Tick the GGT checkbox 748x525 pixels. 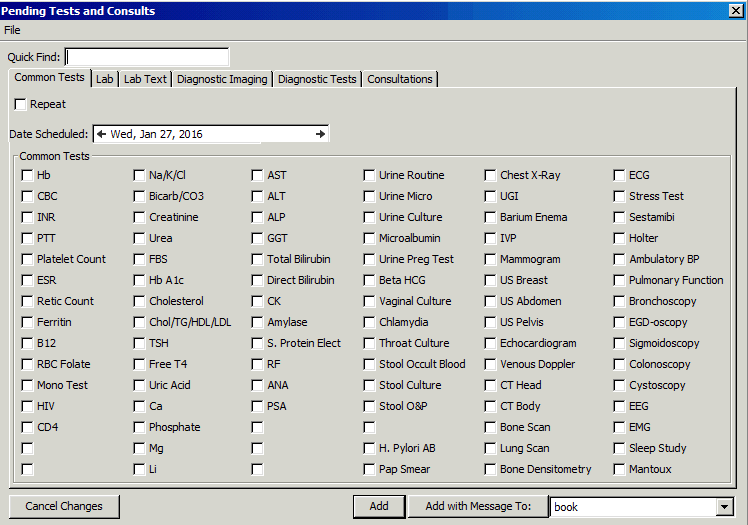coord(257,238)
